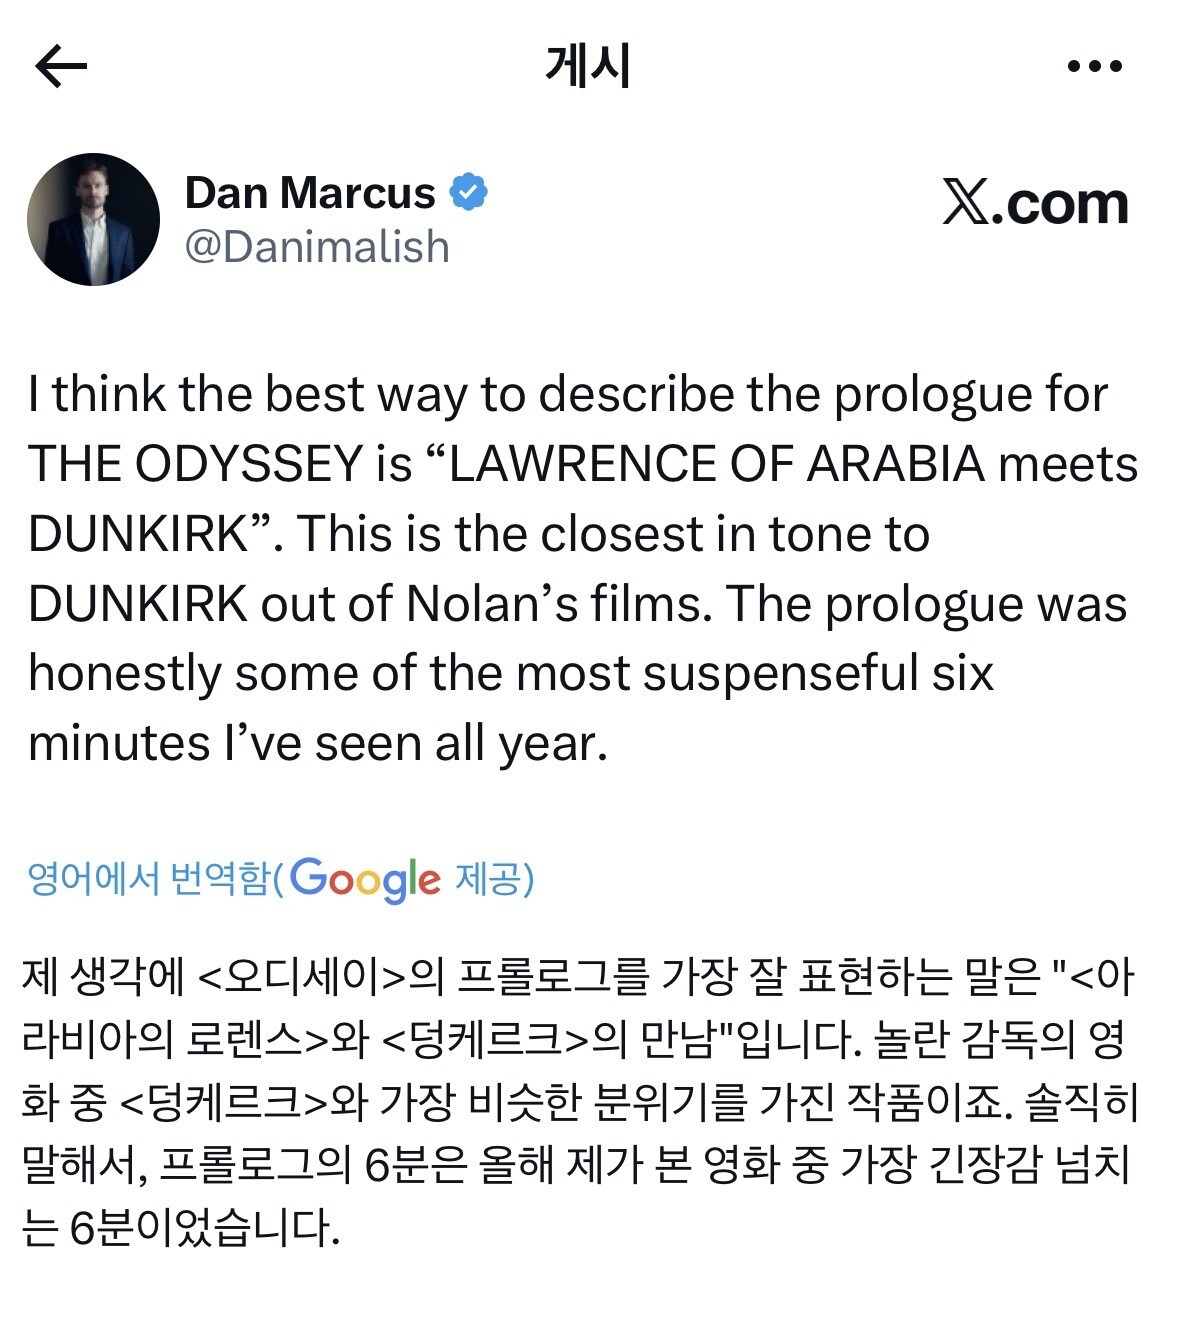Tap the Google logo in translation credit
The image size is (1179, 1320).
point(365,879)
